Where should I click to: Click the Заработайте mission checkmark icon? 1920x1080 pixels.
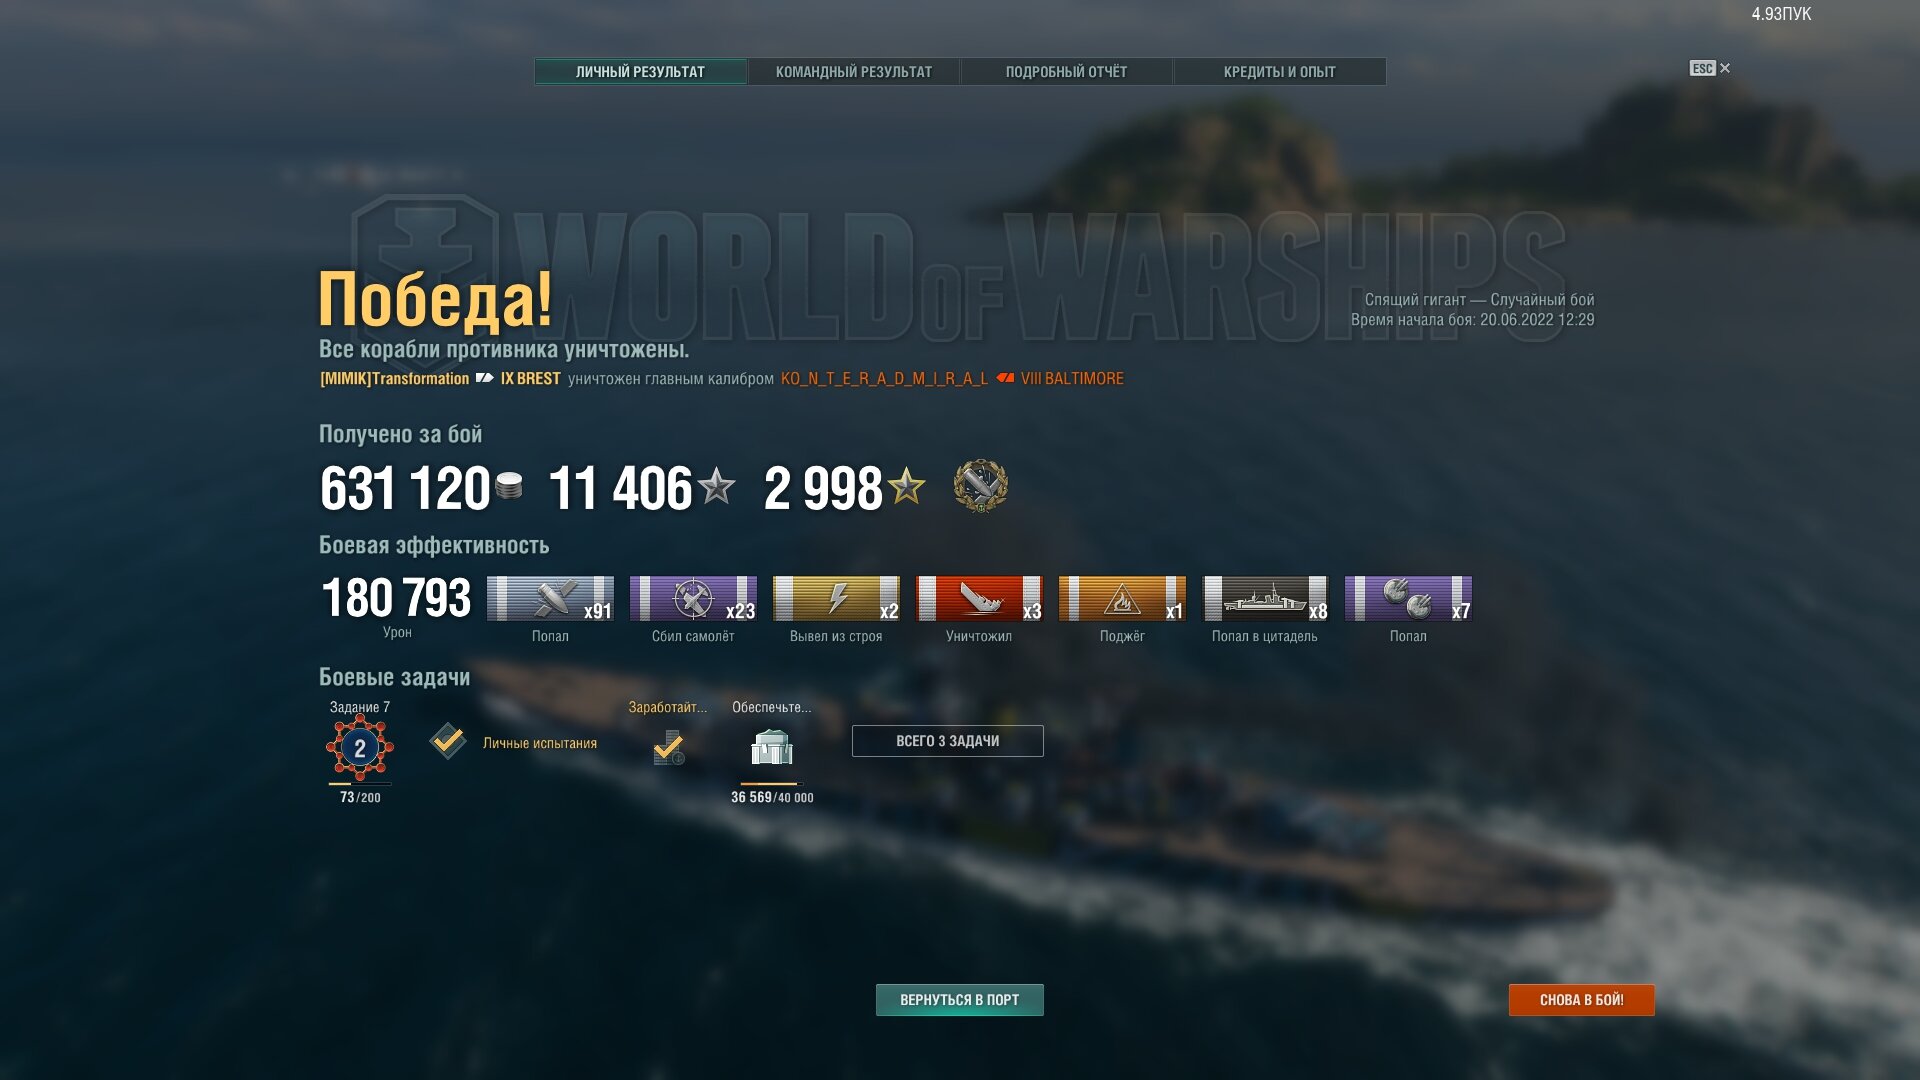(x=668, y=747)
